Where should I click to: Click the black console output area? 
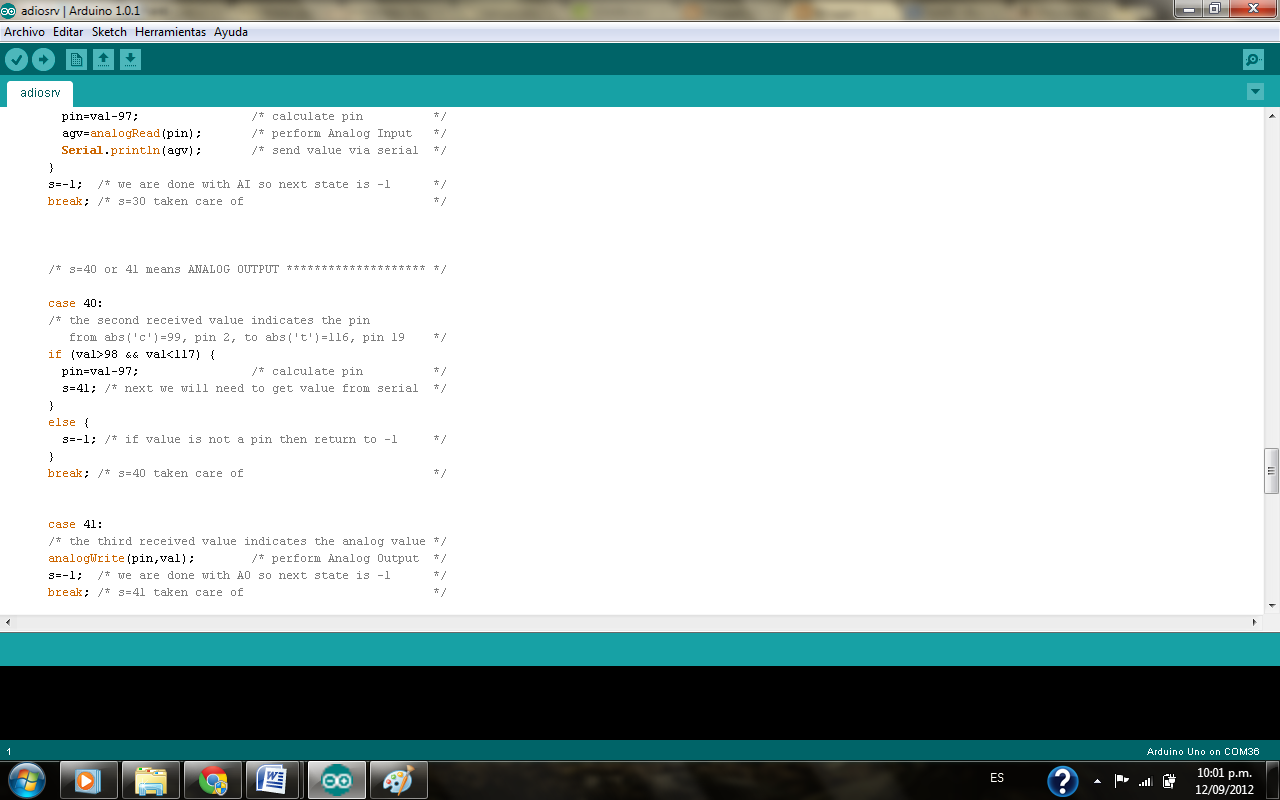(640, 703)
